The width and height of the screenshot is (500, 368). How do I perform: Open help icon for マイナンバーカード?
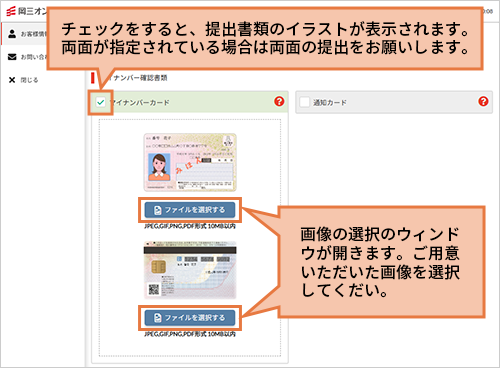[279, 101]
